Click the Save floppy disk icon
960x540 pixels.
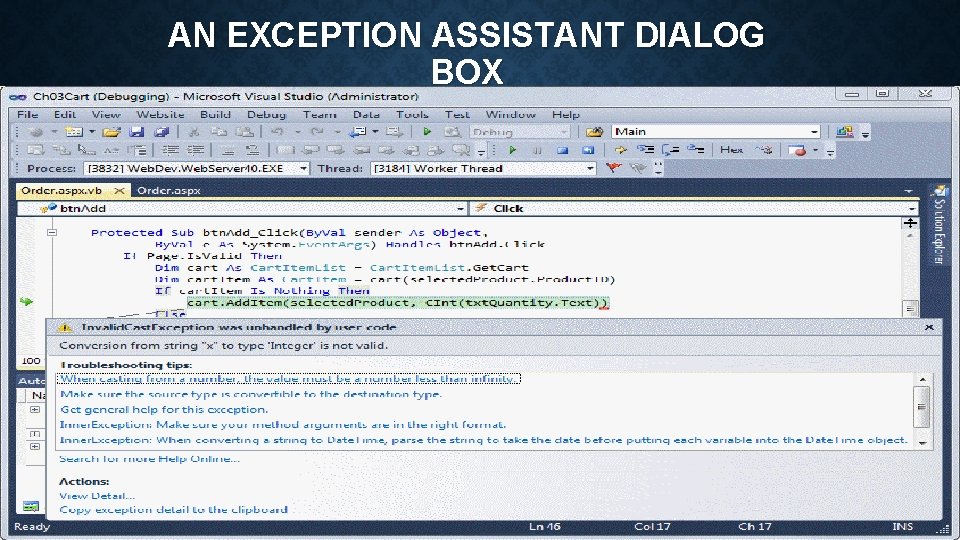[x=137, y=132]
